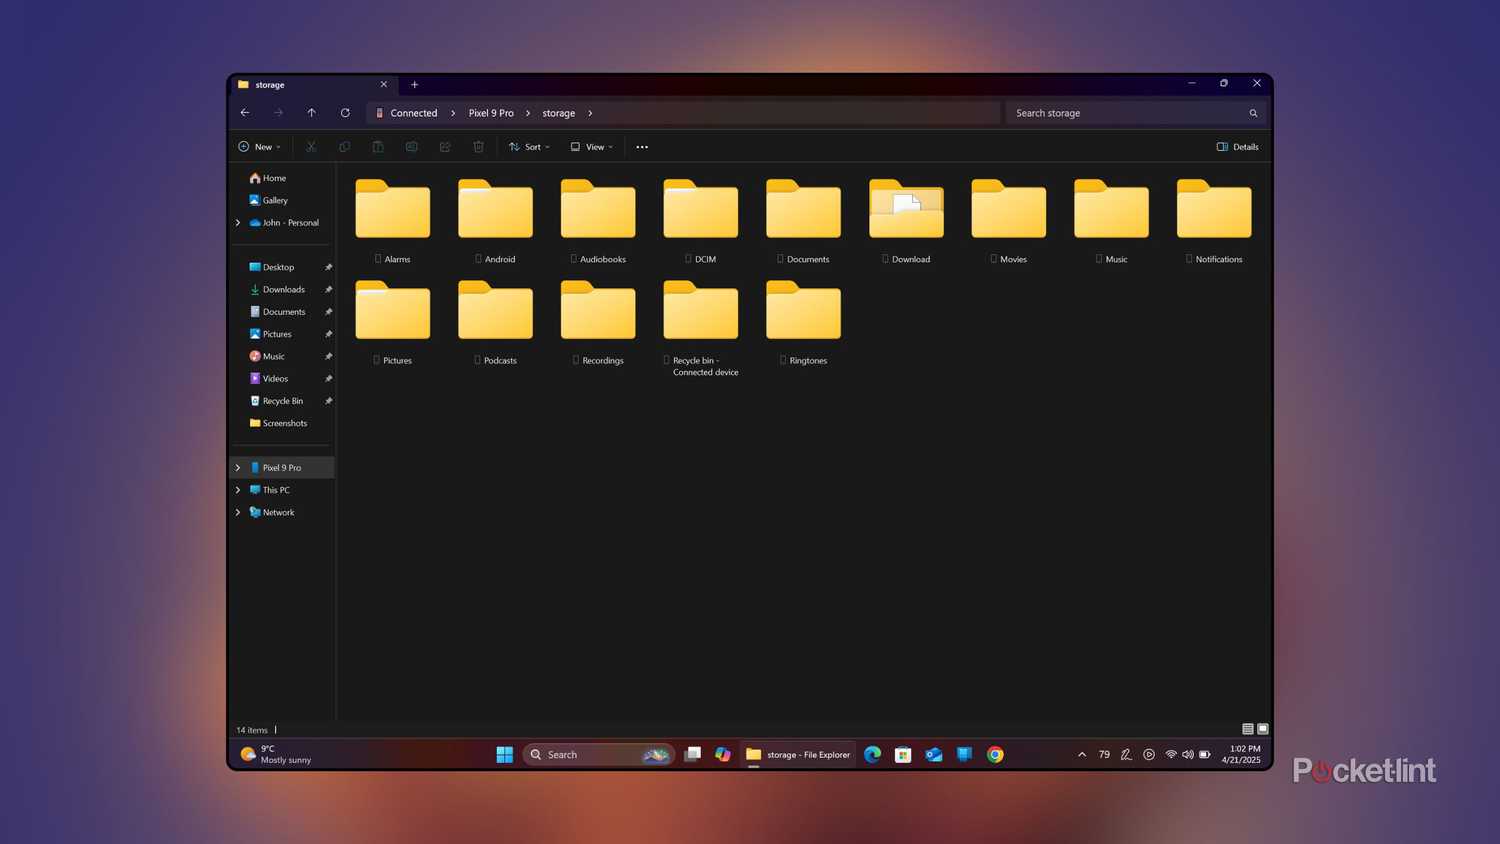
Task: Click the Rename icon in toolbar
Action: (411, 147)
